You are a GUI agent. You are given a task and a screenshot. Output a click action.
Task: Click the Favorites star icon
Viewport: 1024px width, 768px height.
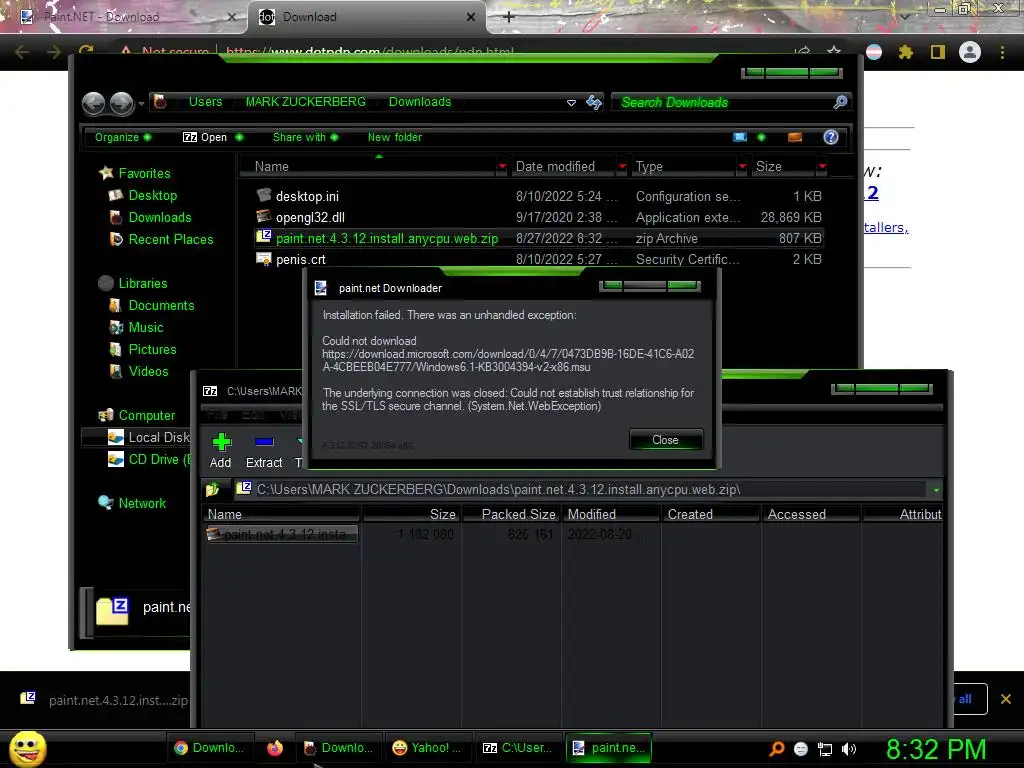click(x=106, y=173)
